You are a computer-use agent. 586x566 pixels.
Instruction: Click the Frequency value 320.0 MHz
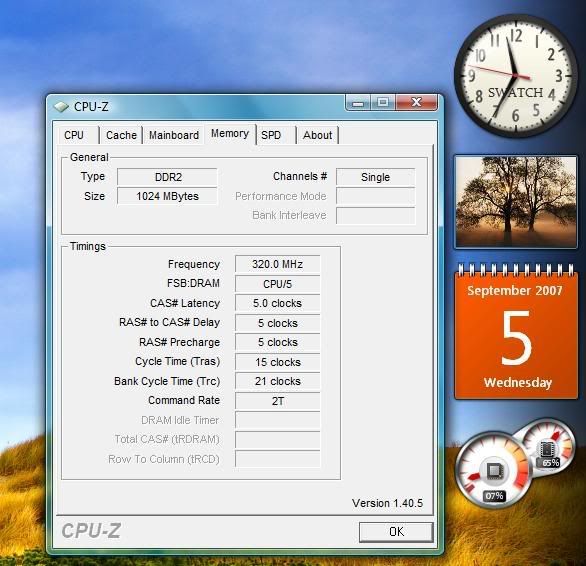click(x=277, y=264)
